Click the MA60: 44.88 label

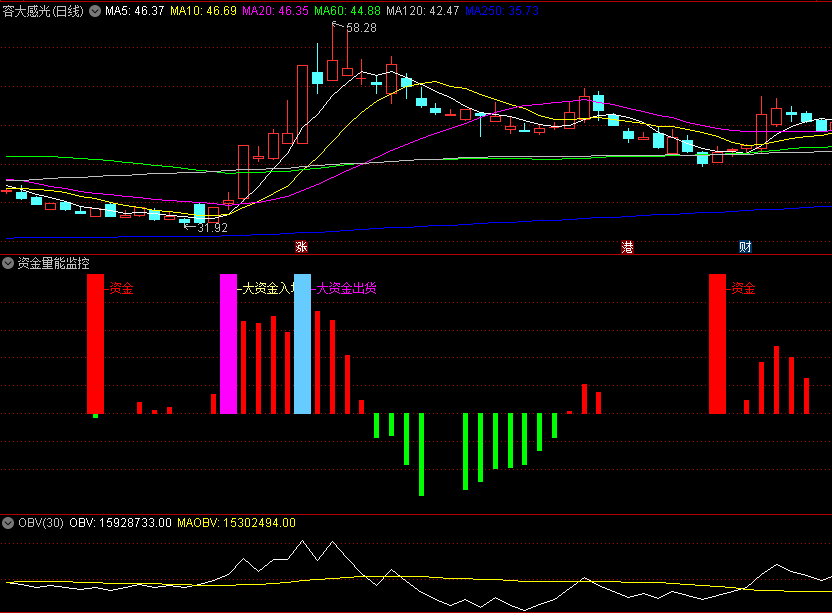348,11
